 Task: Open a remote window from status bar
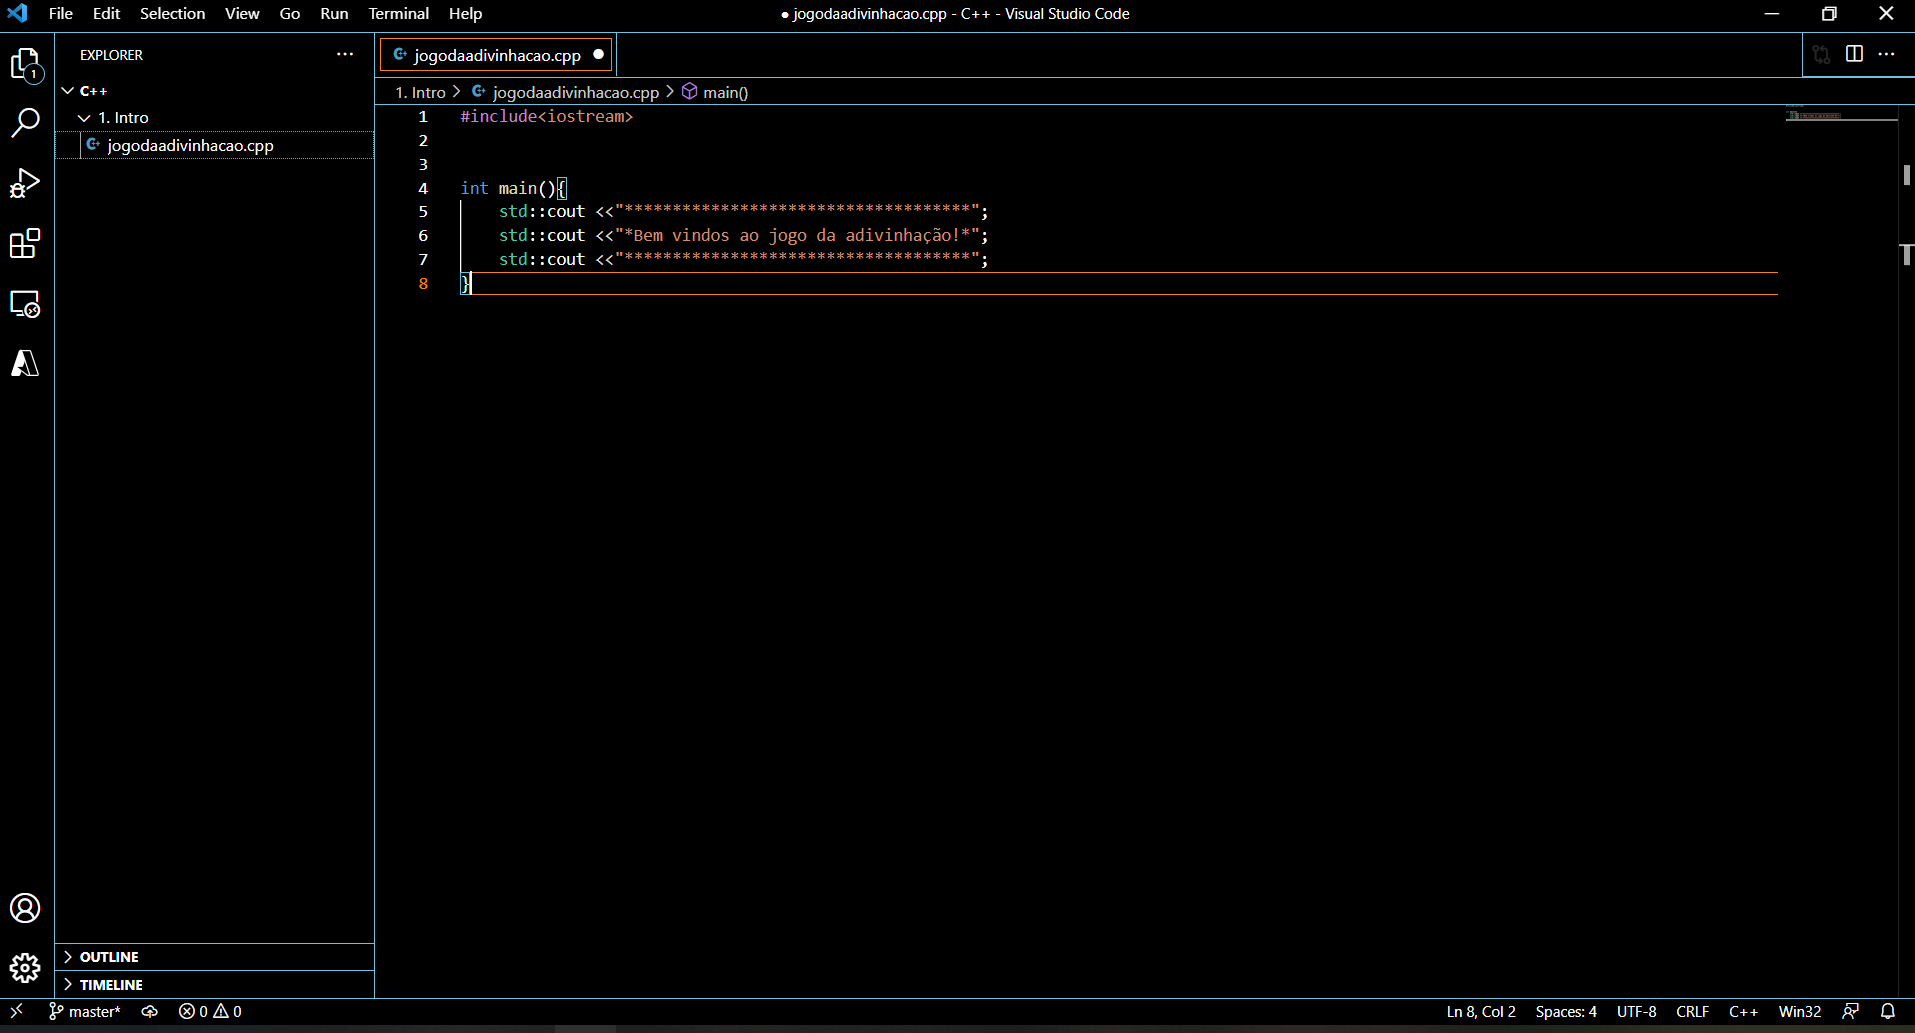click(x=17, y=1011)
